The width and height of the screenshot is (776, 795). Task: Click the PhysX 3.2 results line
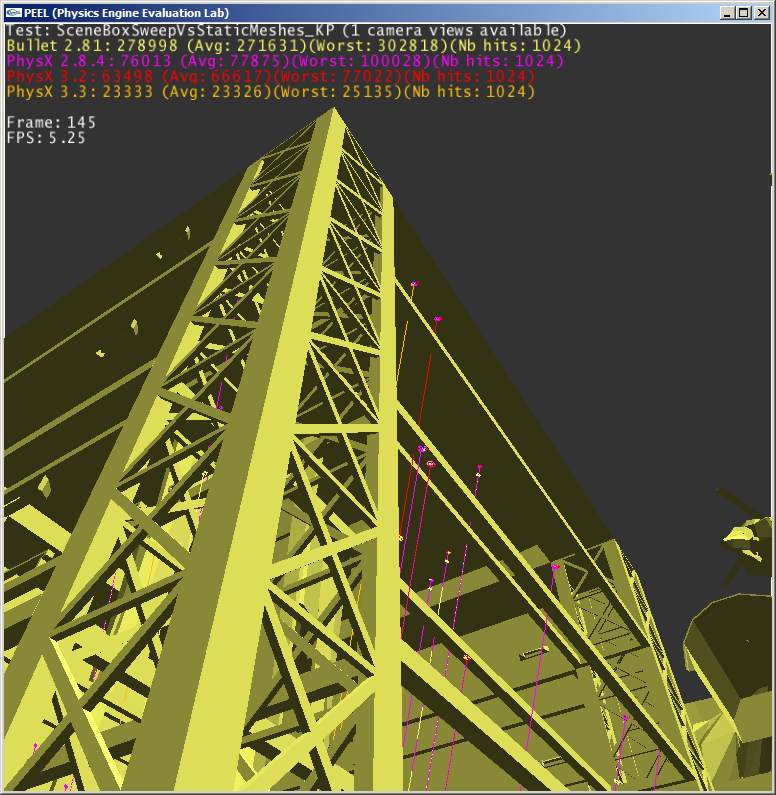(x=271, y=77)
